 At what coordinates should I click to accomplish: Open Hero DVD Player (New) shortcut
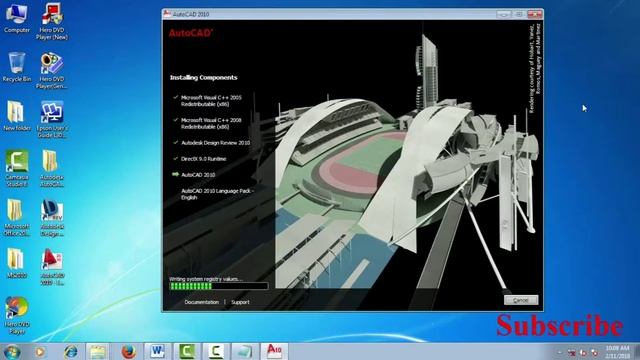(x=52, y=21)
